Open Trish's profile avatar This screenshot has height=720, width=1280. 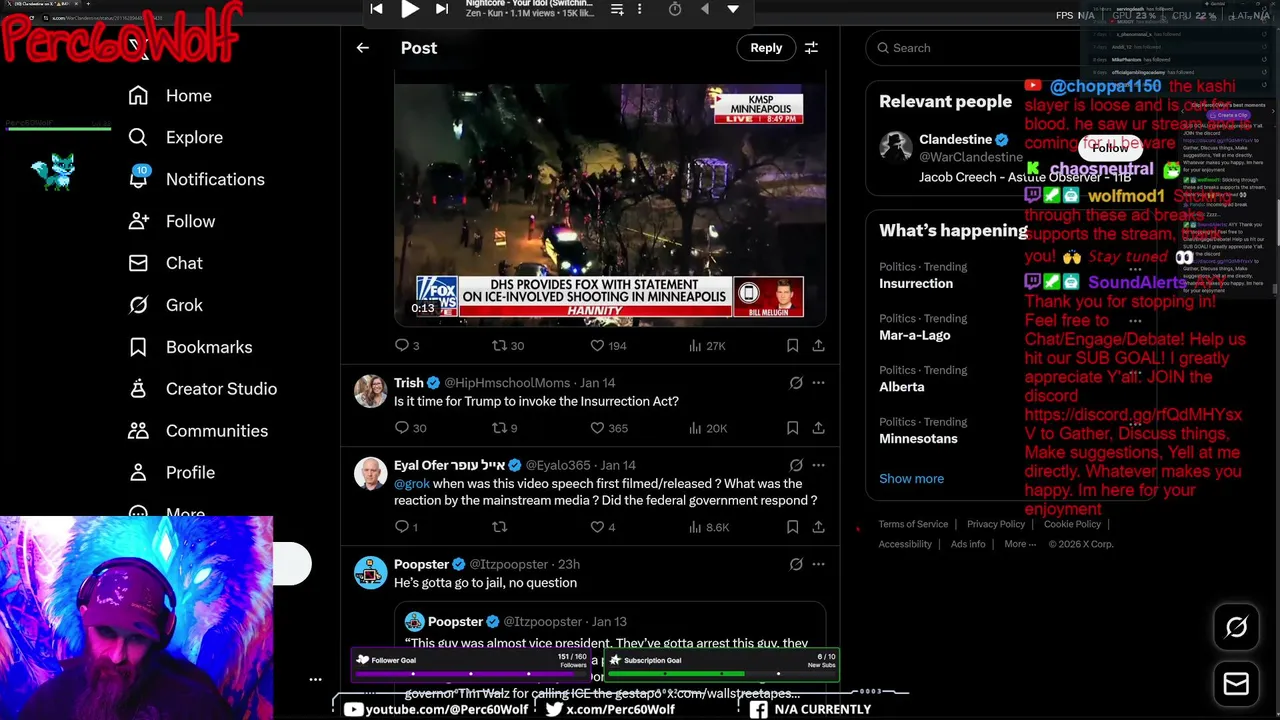tap(371, 391)
